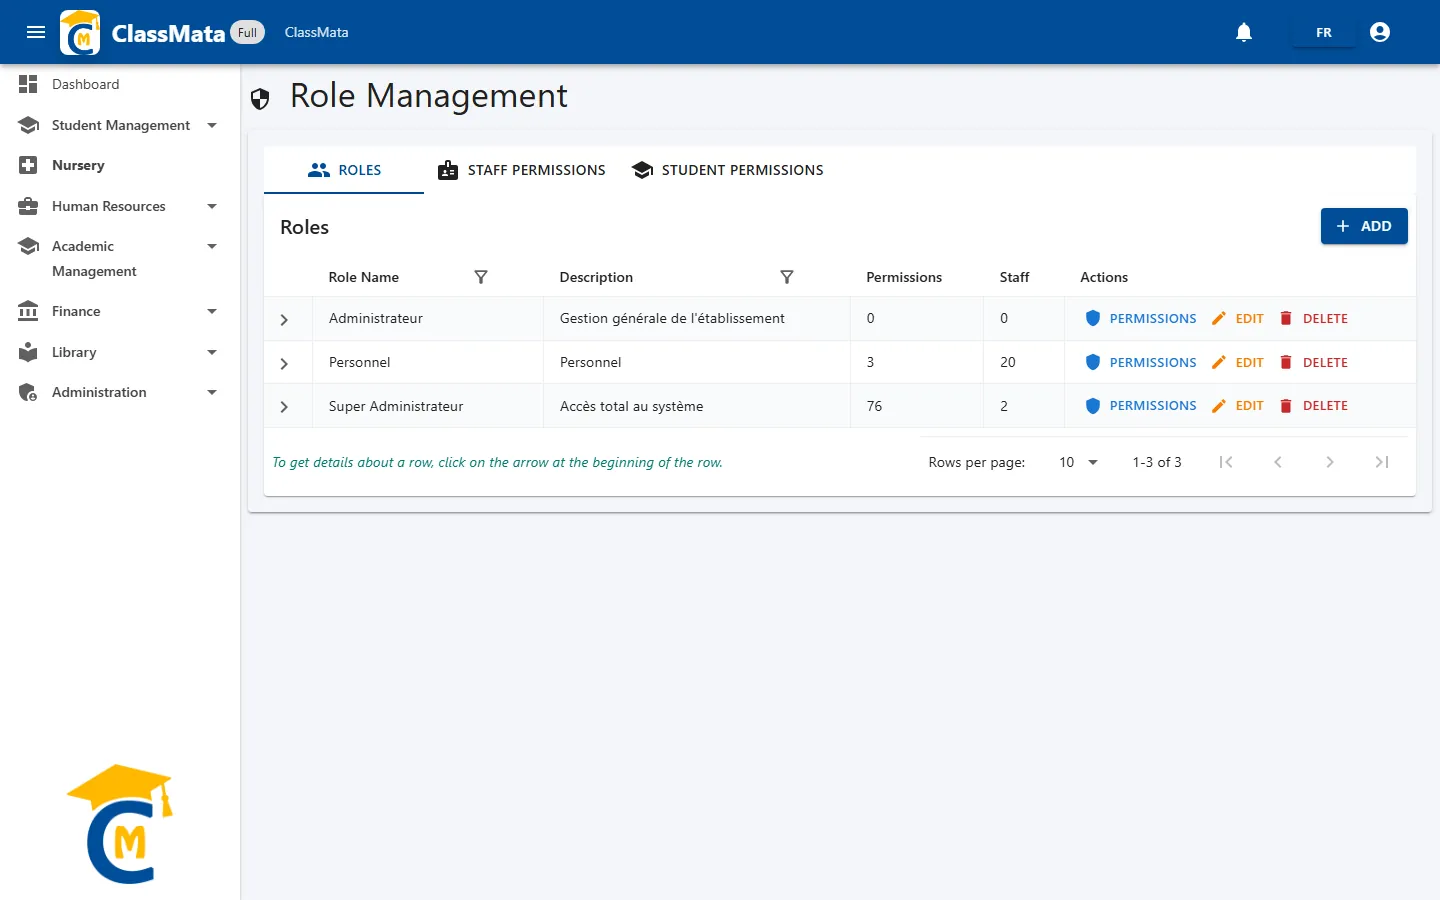Open permissions for Administrateur role

point(1141,318)
